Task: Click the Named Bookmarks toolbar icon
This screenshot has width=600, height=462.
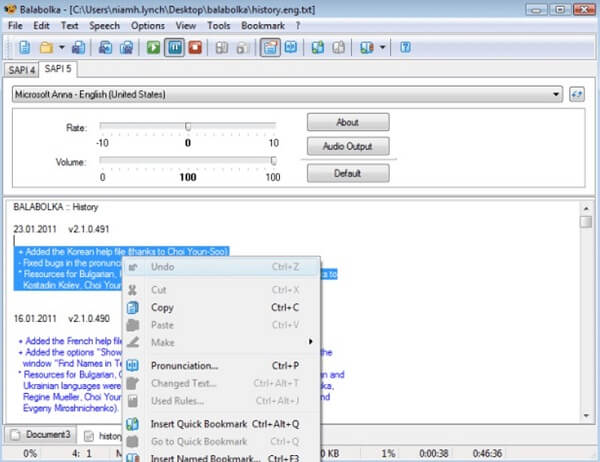Action: (x=367, y=47)
